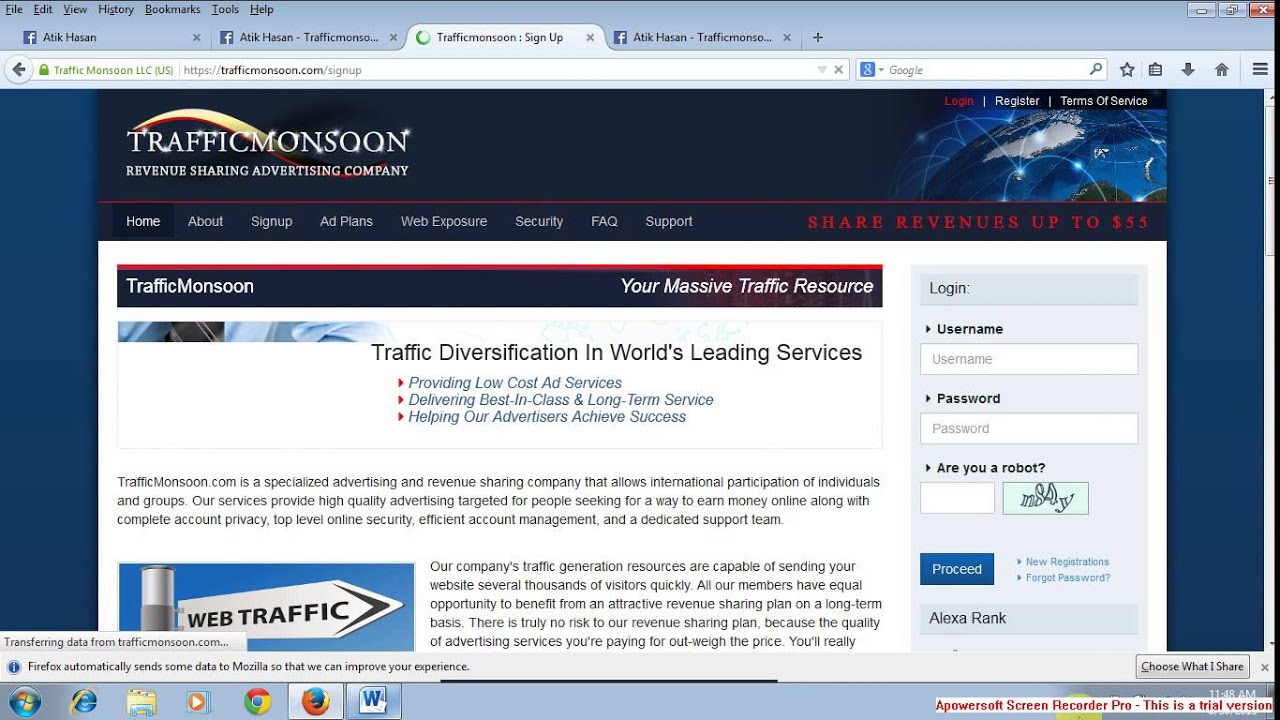The image size is (1280, 720).
Task: Open Terms Of Service link
Action: 1103,101
